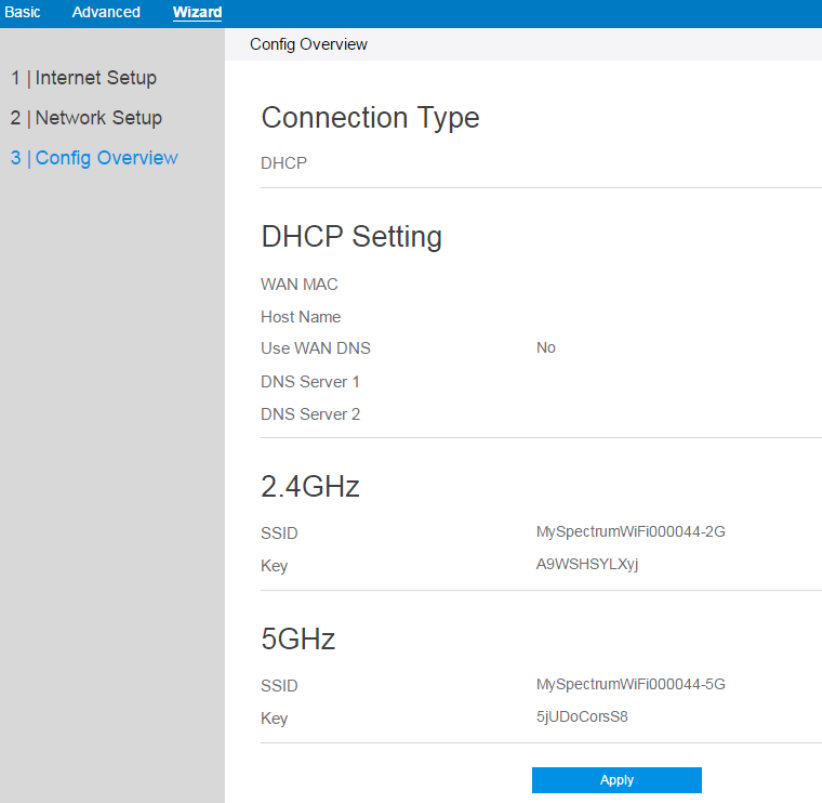Click the Config Overview page title bar

click(309, 44)
